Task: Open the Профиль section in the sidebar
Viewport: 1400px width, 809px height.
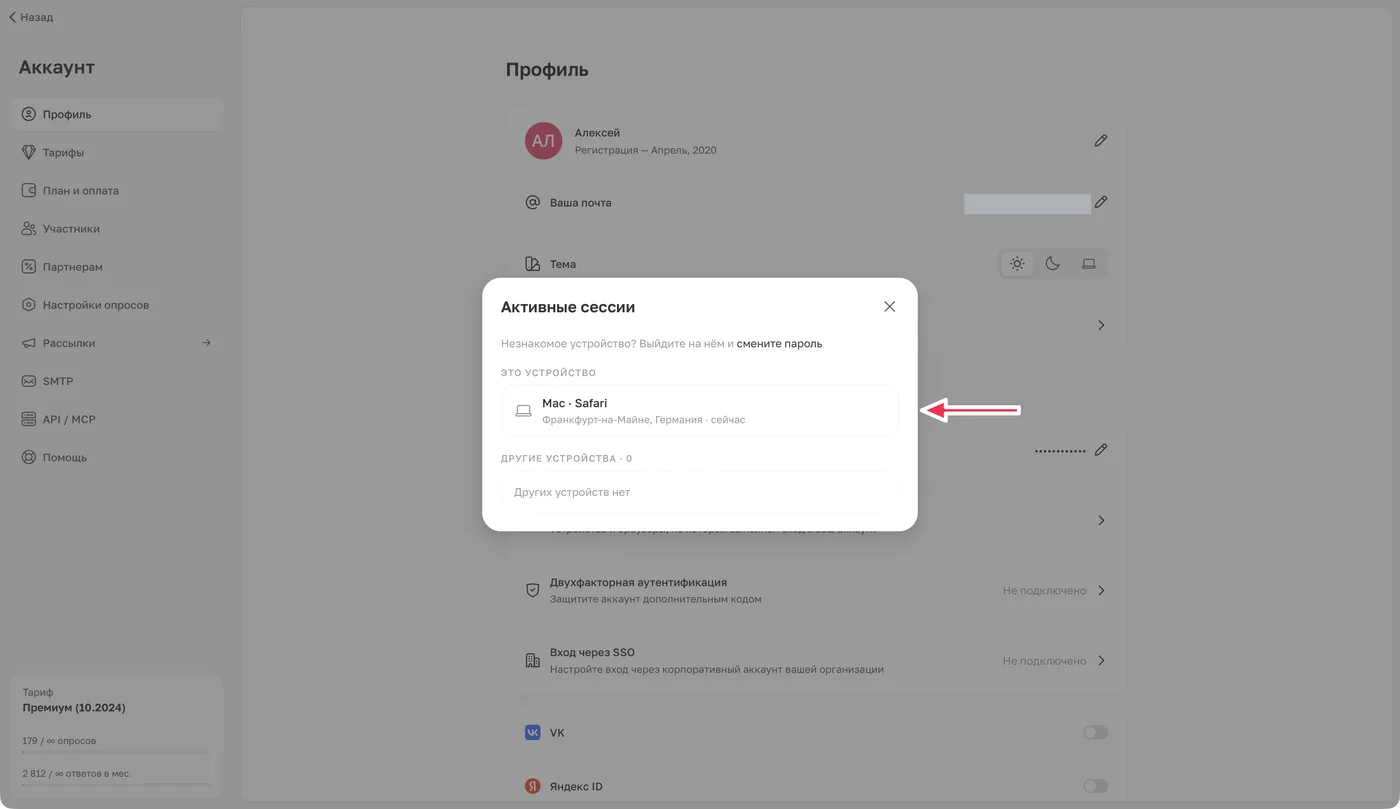Action: point(117,114)
